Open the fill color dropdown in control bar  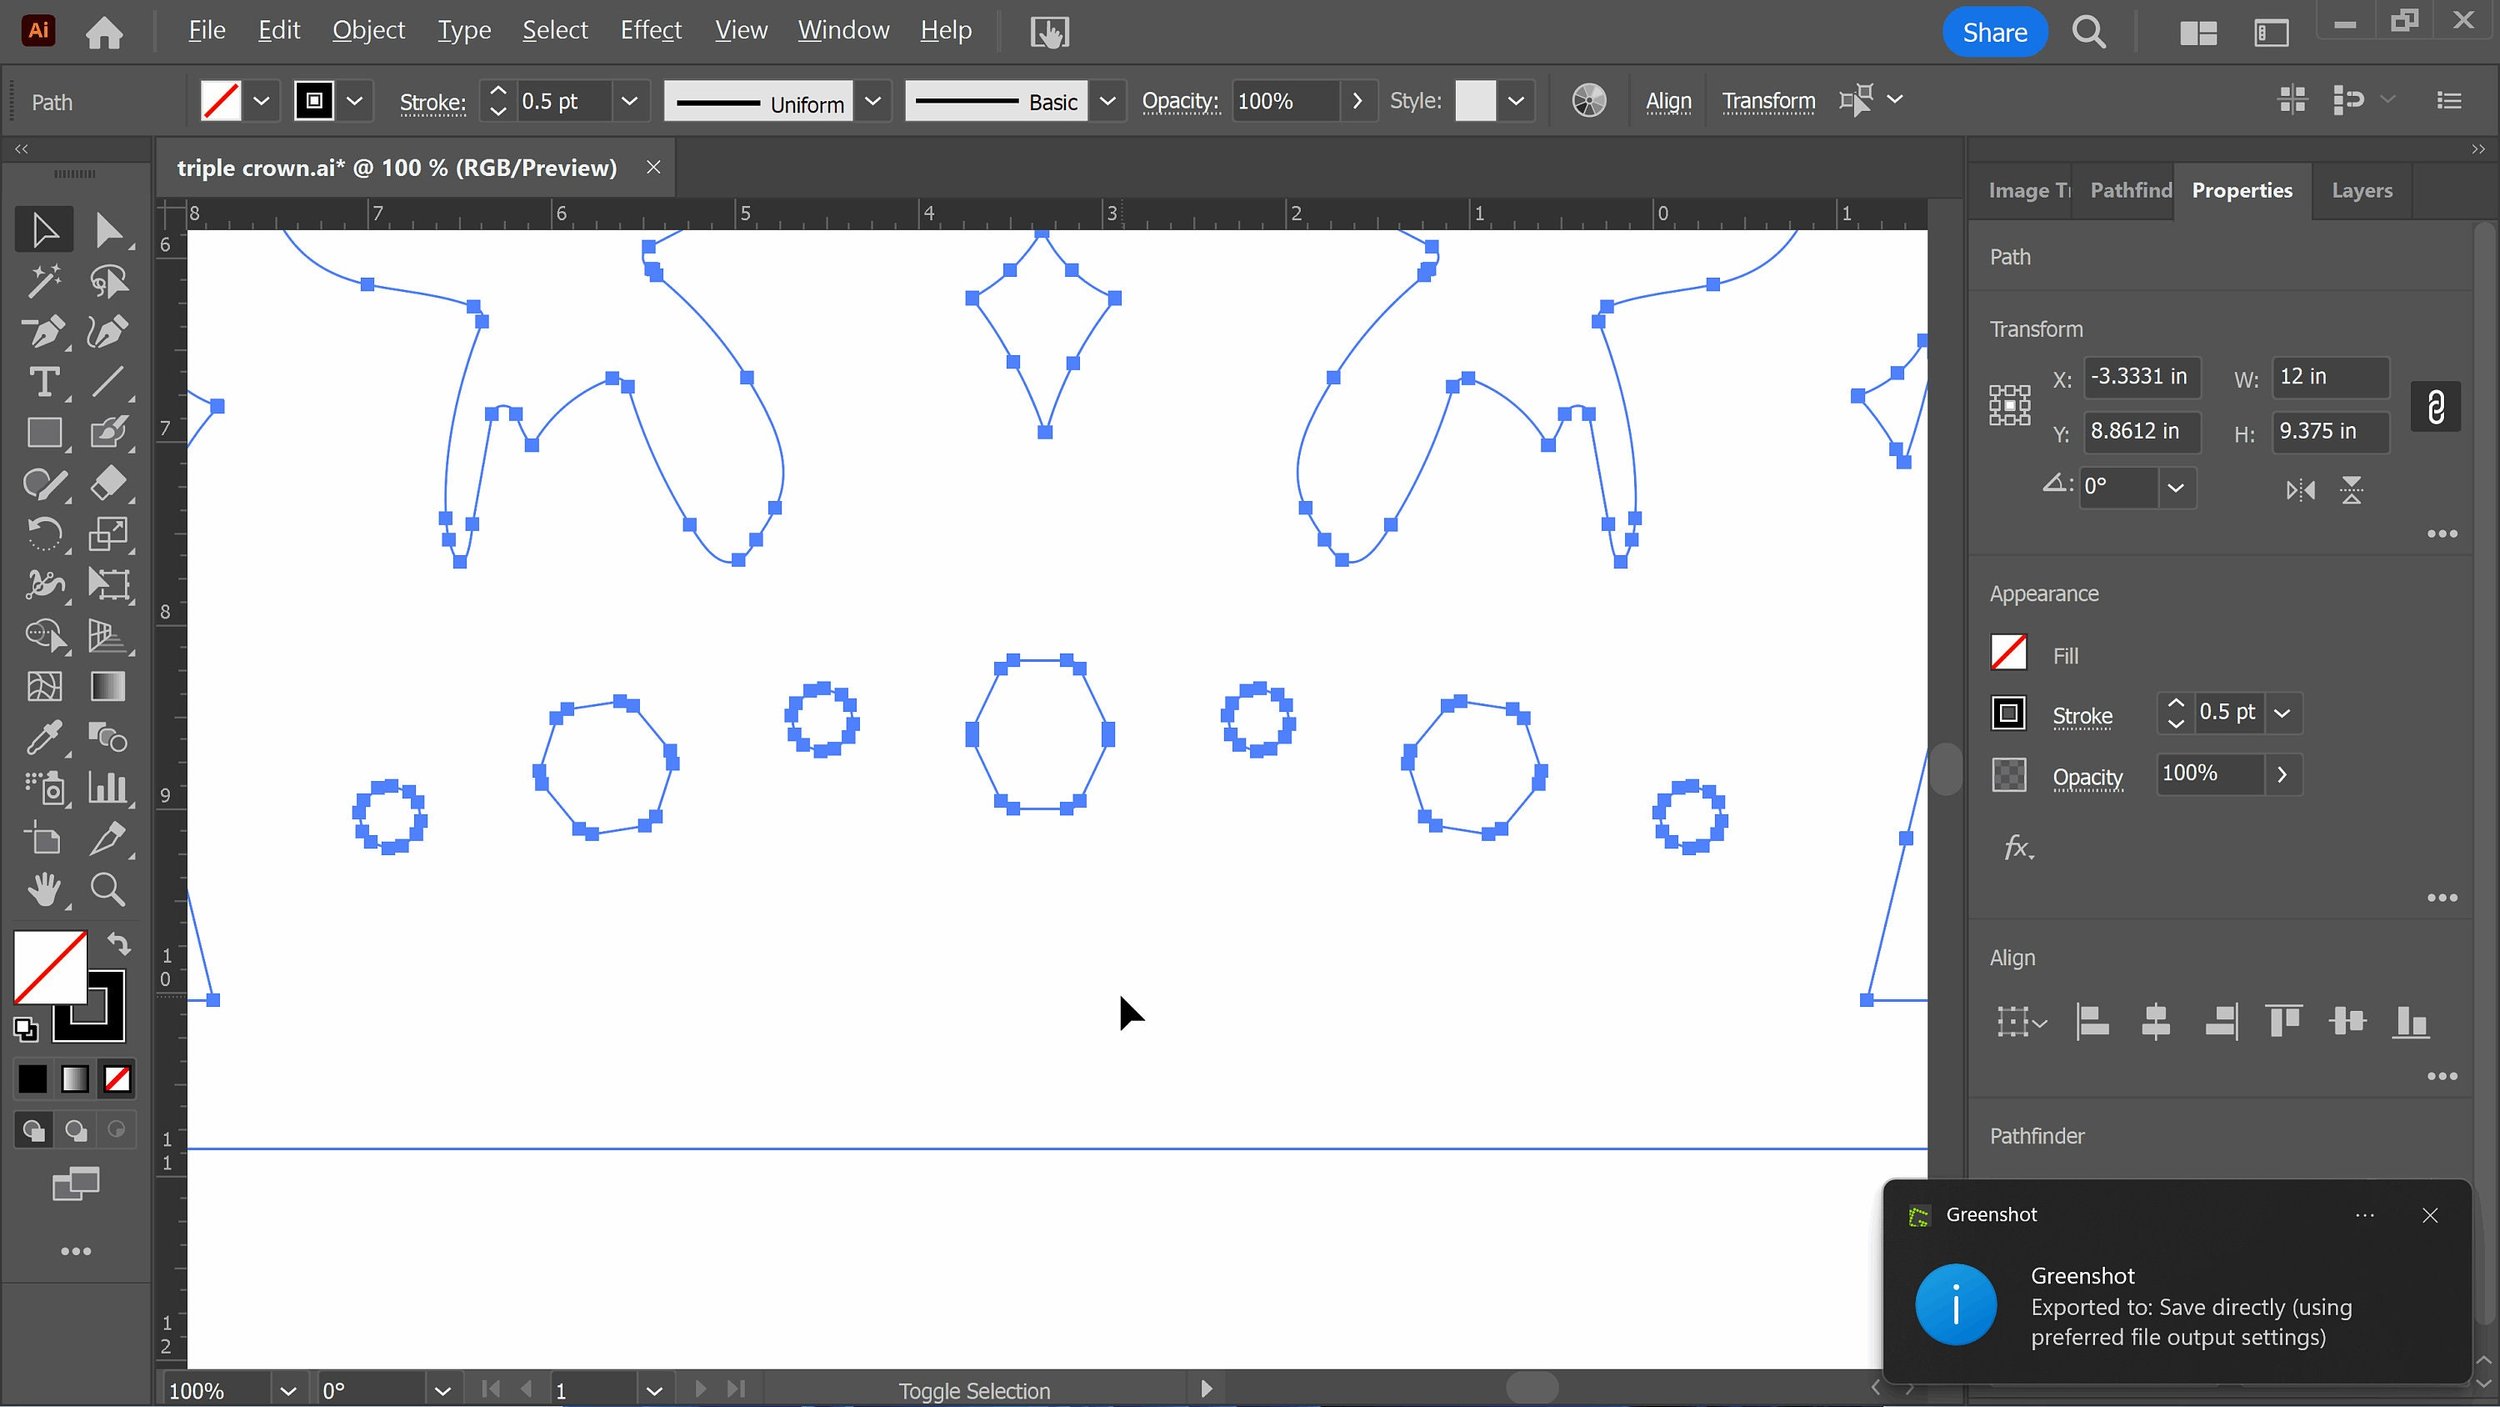261,101
